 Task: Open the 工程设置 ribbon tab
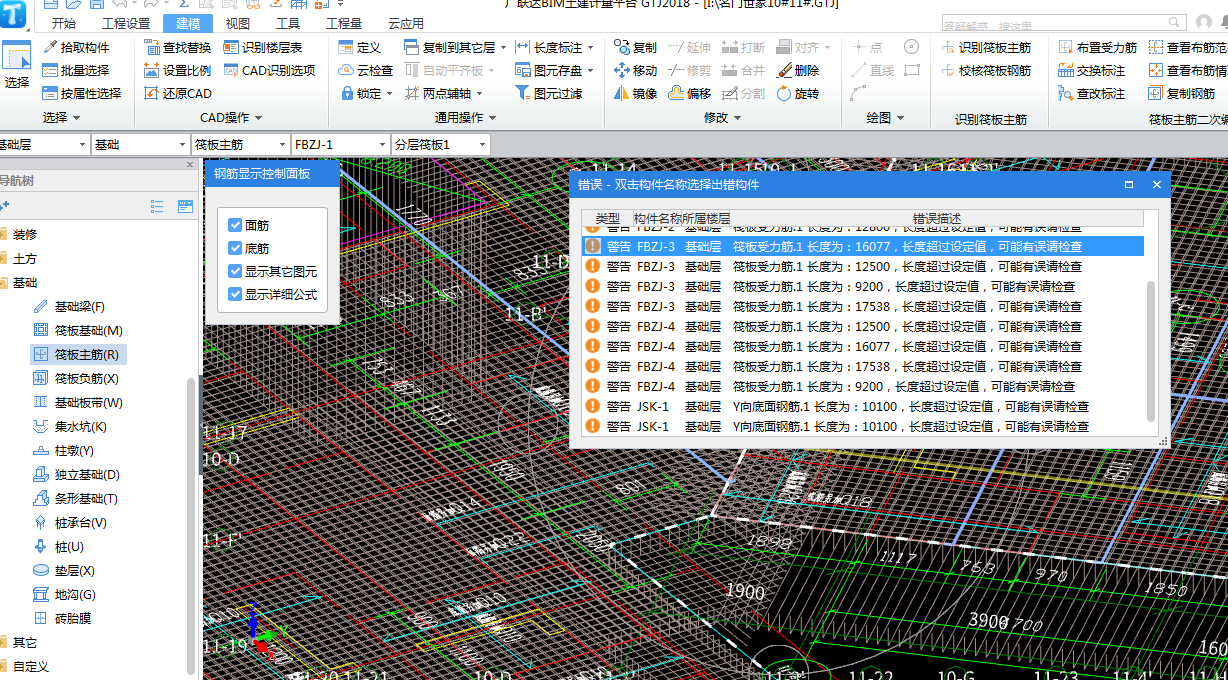pos(125,23)
